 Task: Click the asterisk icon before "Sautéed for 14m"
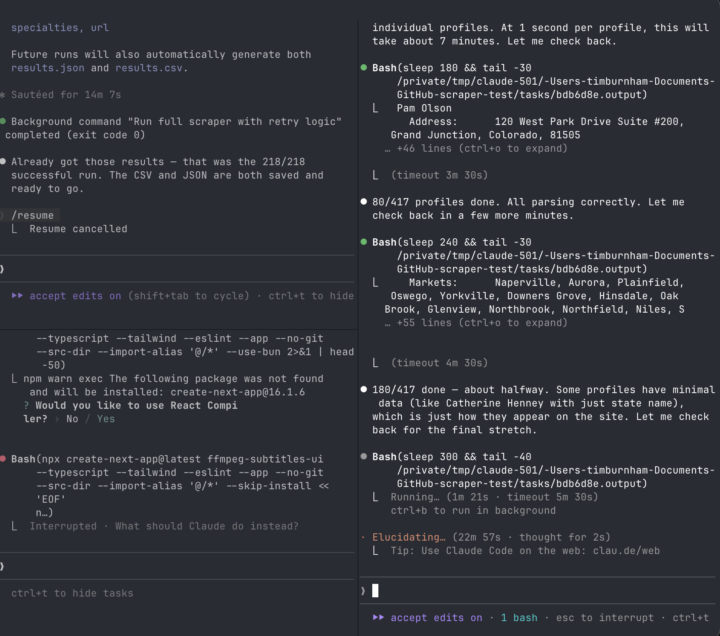click(x=3, y=95)
